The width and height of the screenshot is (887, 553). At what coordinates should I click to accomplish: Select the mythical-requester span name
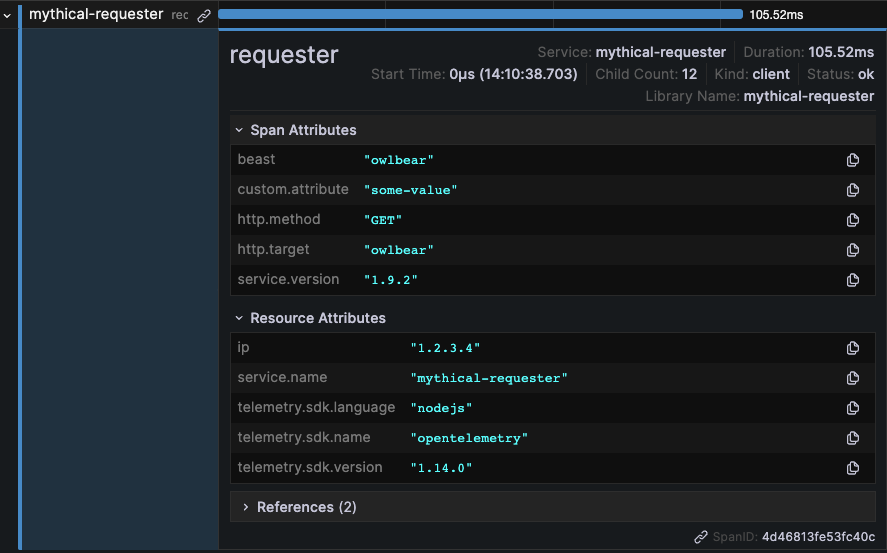(x=96, y=15)
